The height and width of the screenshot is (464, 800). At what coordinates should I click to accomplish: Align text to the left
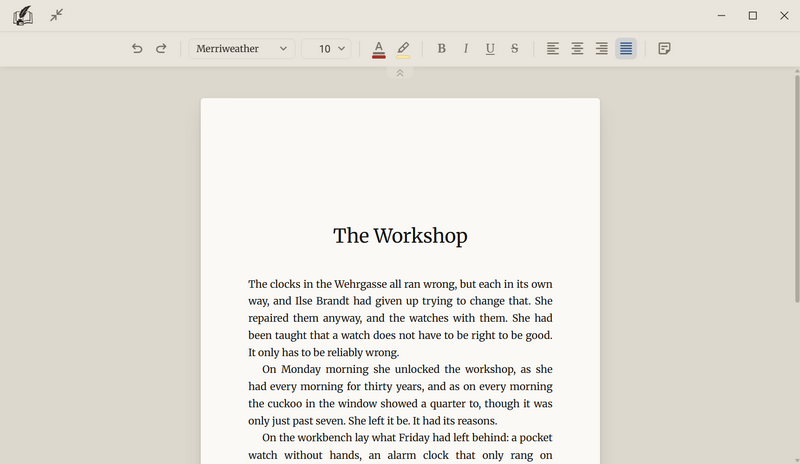[553, 48]
